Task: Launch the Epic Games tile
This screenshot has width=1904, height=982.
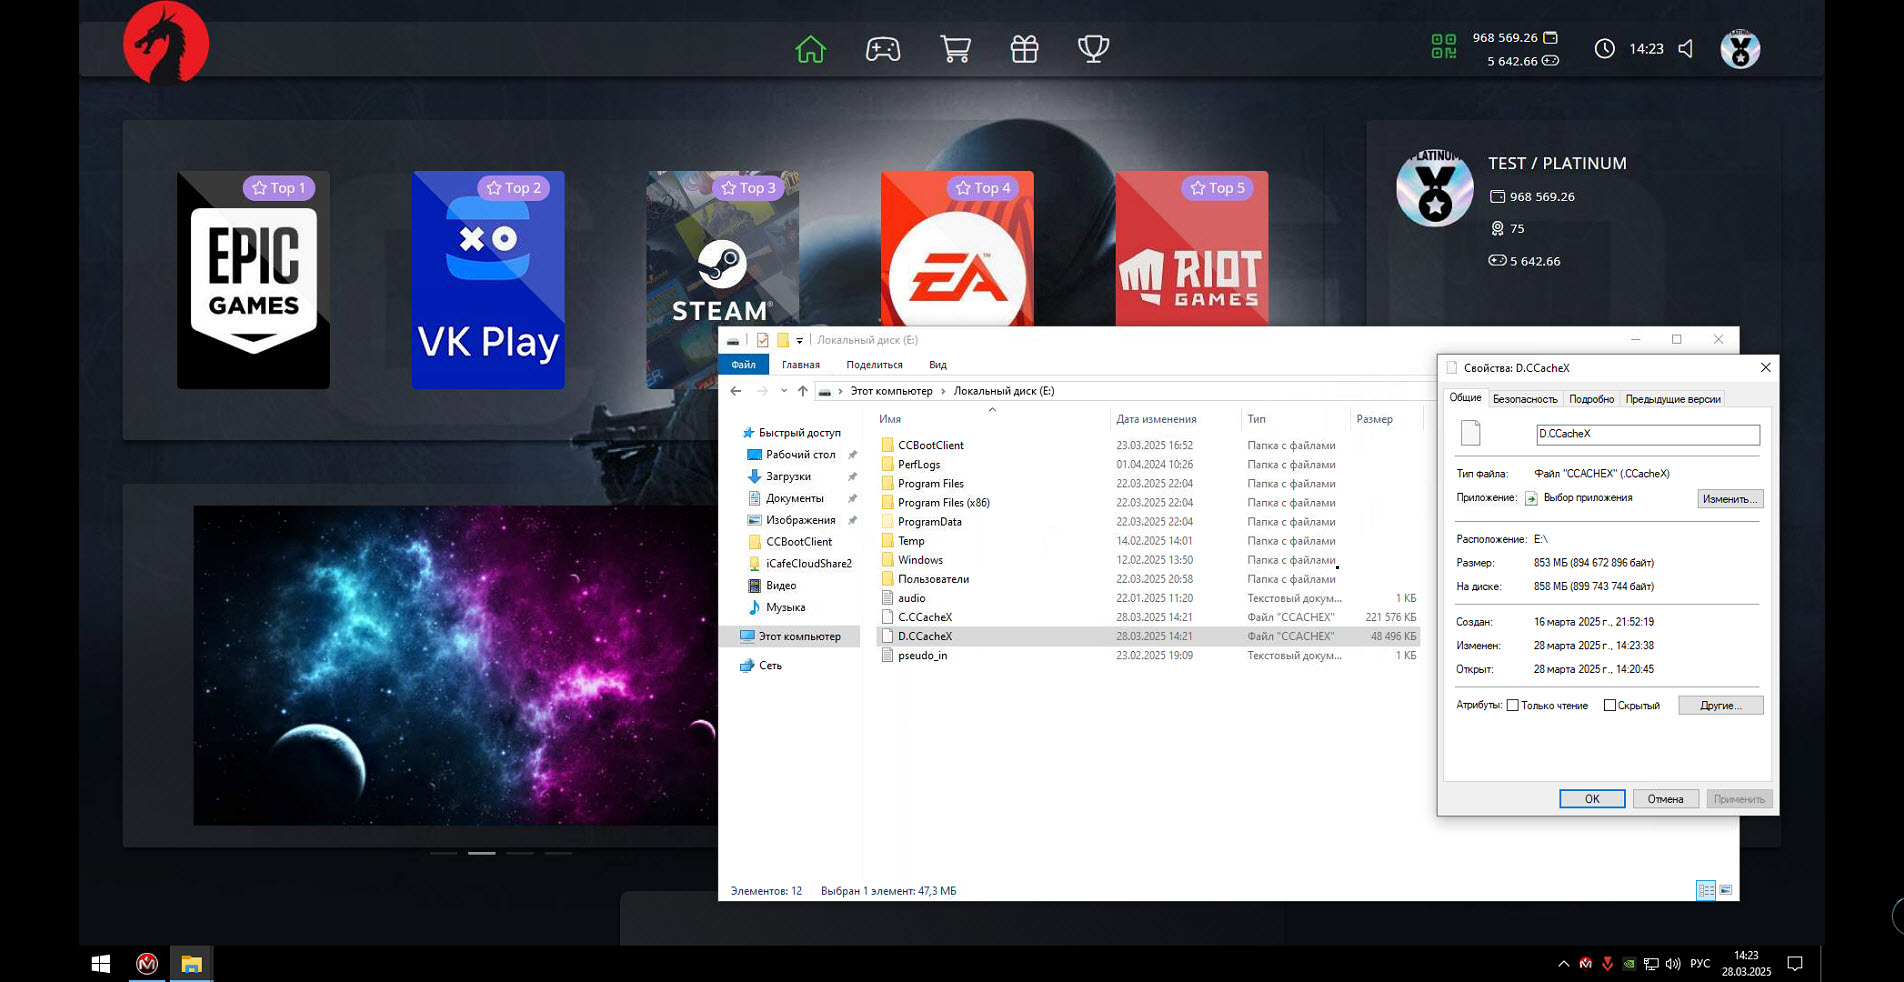Action: [253, 280]
